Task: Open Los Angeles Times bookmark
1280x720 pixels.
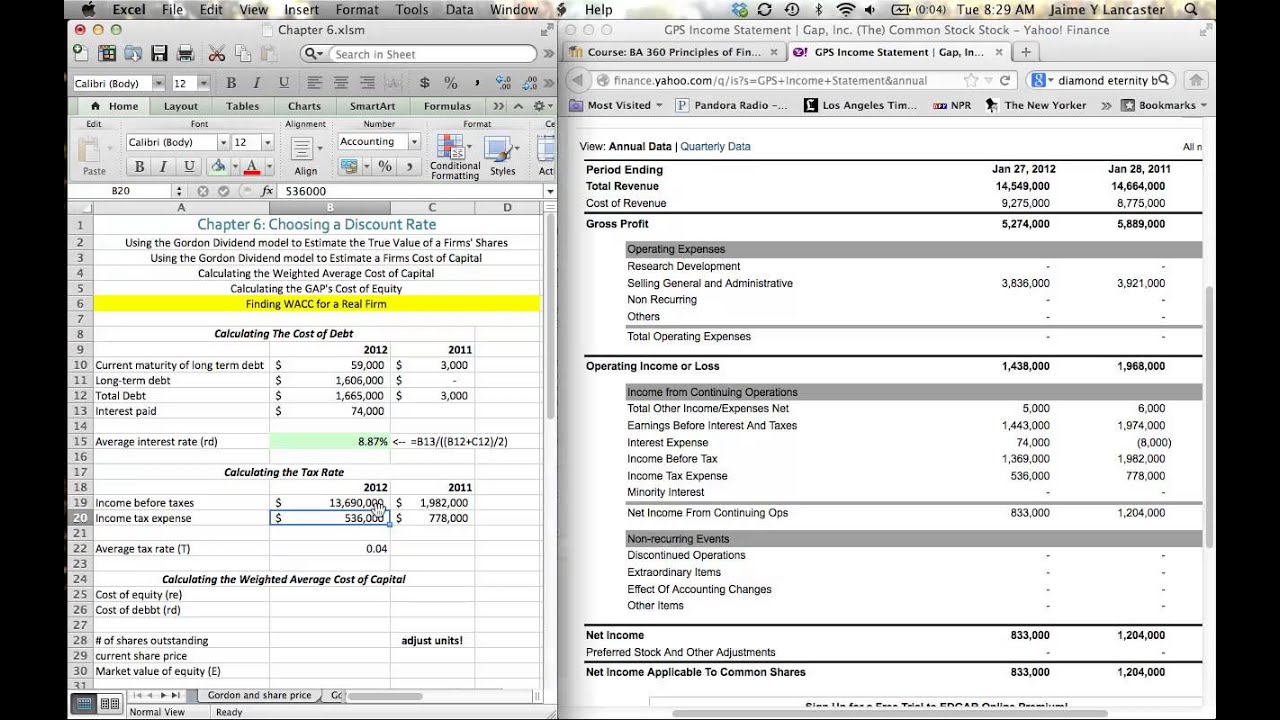Action: tap(861, 105)
